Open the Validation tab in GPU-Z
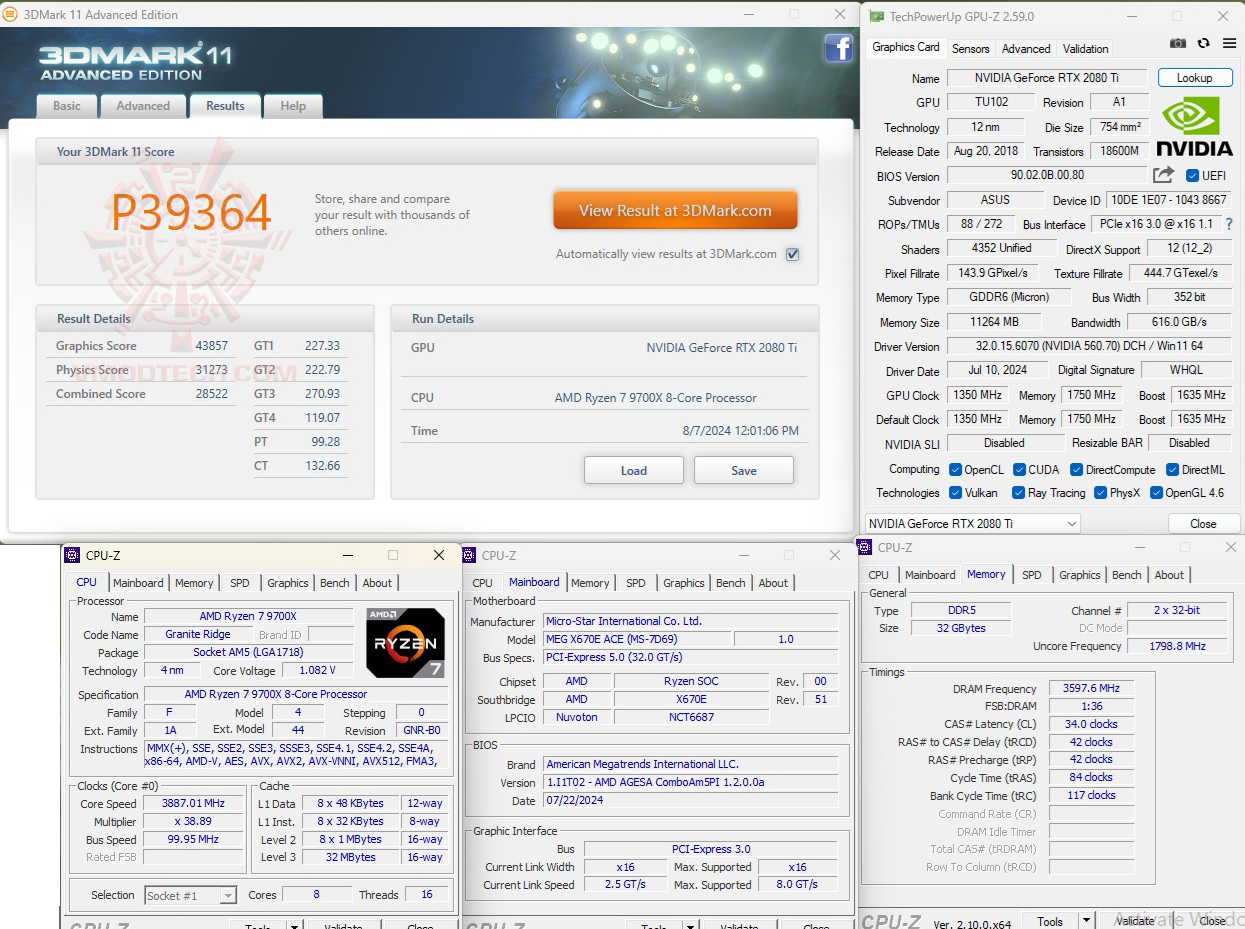Screen dimensions: 1245x929 point(1085,48)
